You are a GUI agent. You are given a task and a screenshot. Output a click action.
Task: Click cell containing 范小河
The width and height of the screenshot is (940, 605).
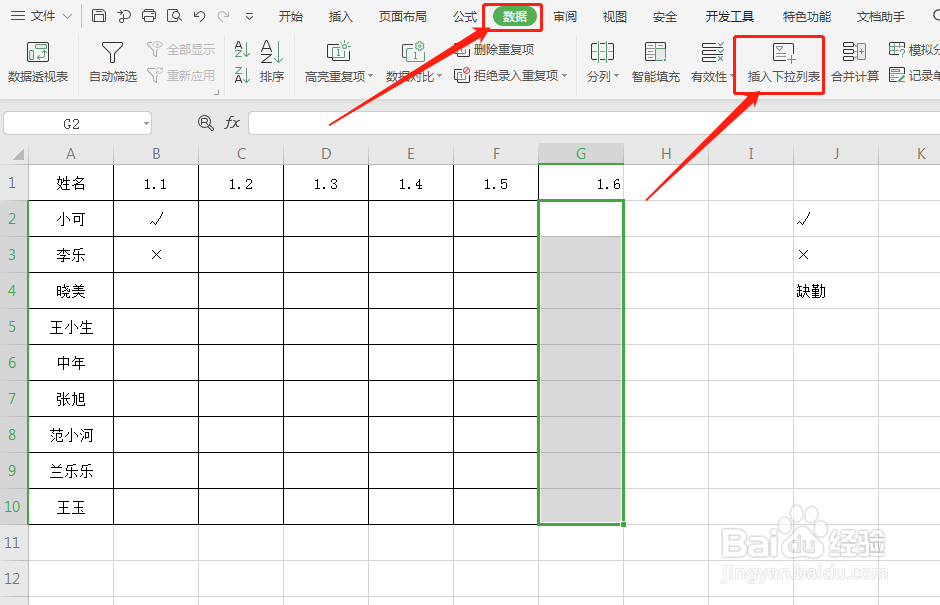point(71,435)
